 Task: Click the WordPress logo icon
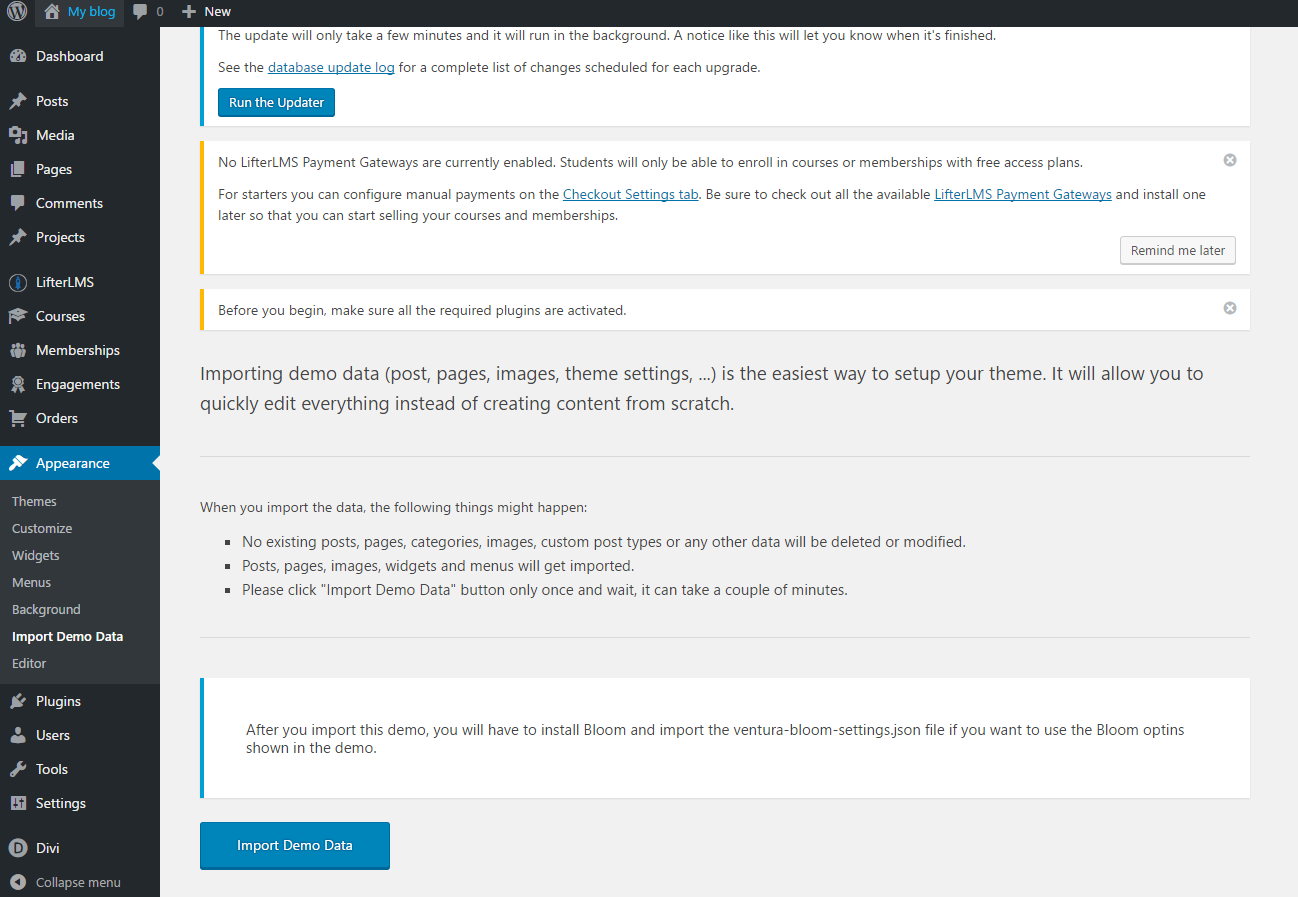(x=17, y=12)
